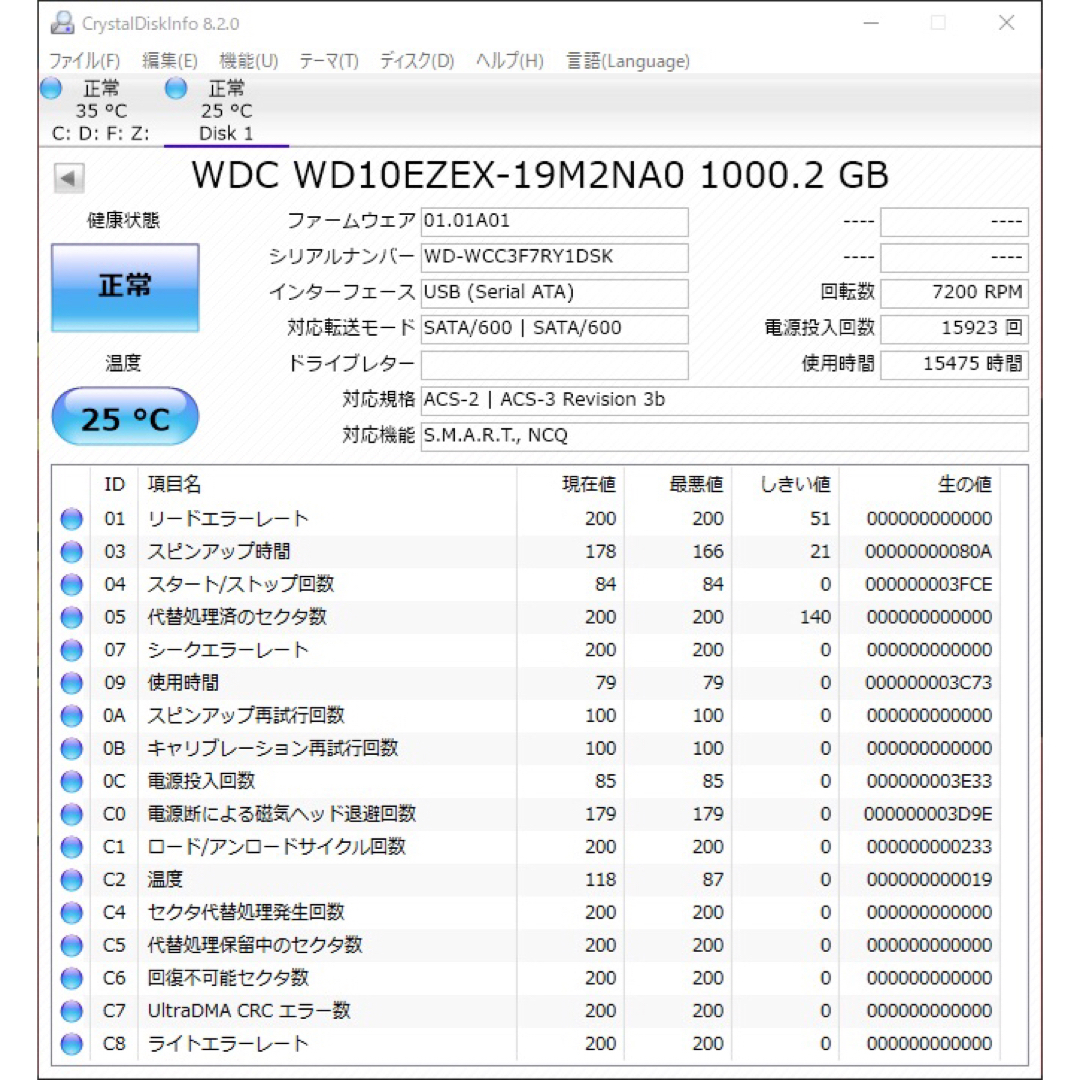1080x1080 pixels.
Task: Click status orb for attribute C2 temperature
Action: click(72, 880)
